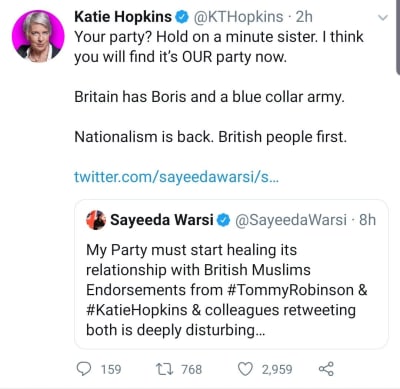Viewport: 400px width, 389px height.
Task: Expand the tweet options chevron
Action: point(384,17)
